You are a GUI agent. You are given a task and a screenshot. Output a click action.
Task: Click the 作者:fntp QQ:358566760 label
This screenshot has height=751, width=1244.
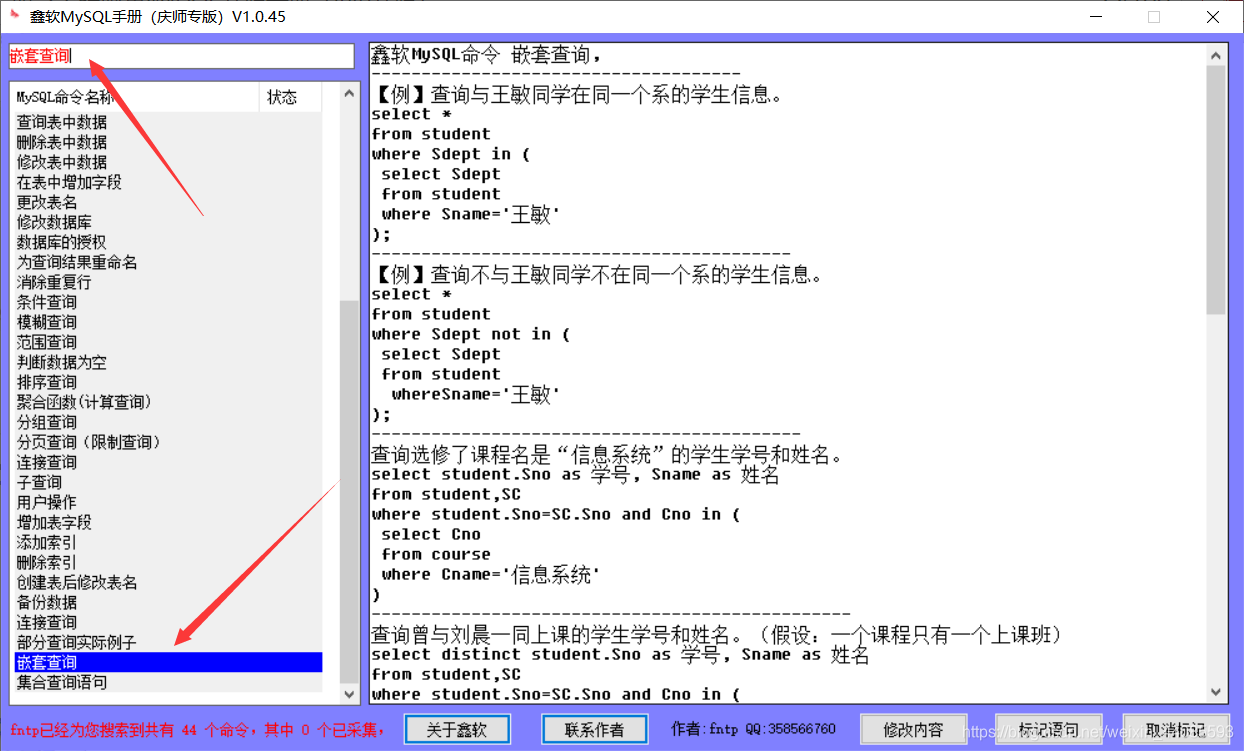tap(753, 729)
